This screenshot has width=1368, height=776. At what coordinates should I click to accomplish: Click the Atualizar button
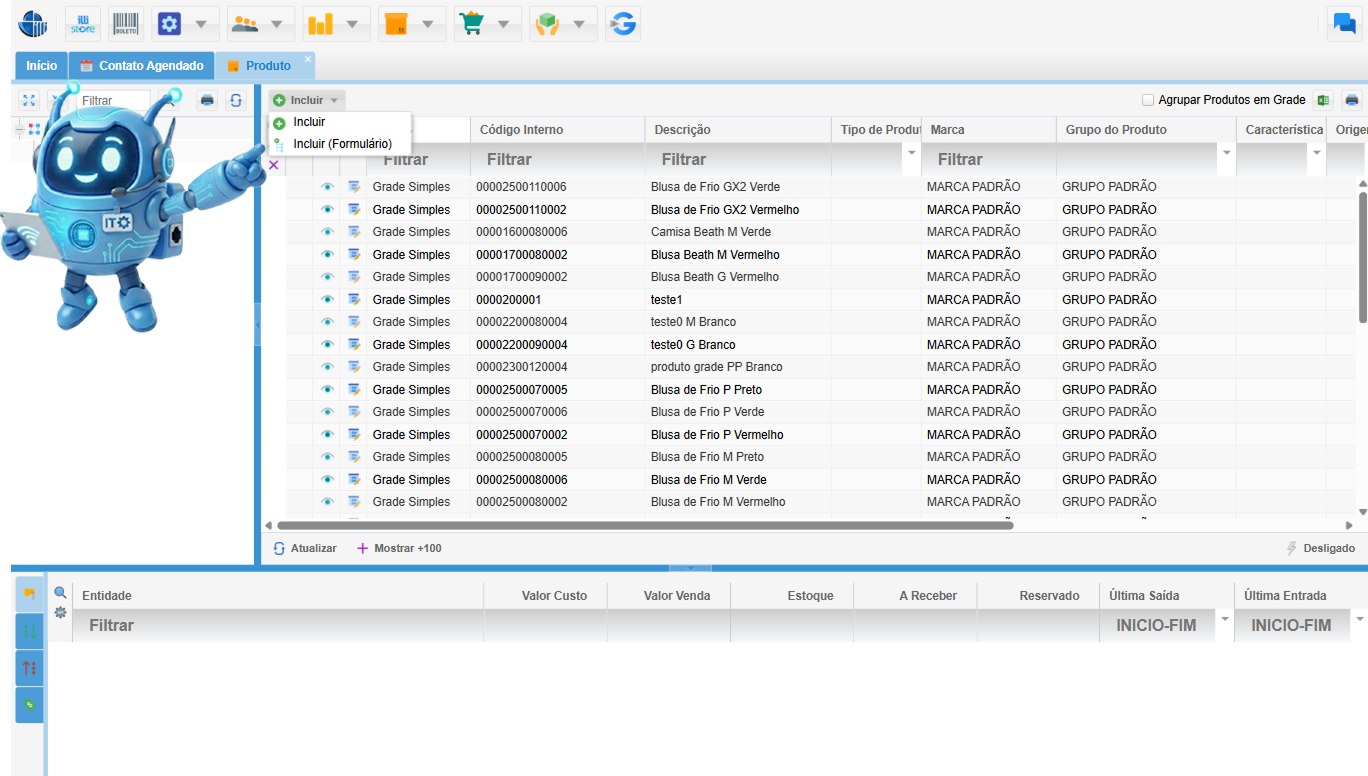[305, 548]
